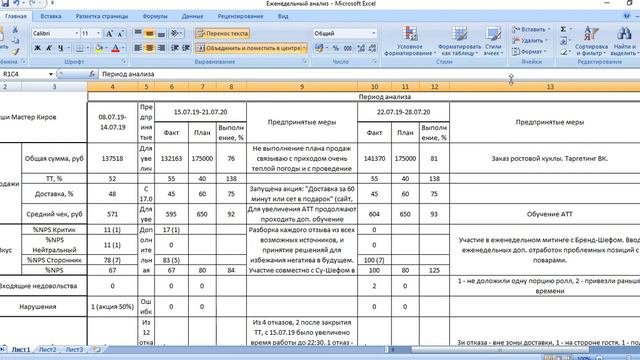
Task: Switch to the Главная ribbon tab
Action: (16, 16)
